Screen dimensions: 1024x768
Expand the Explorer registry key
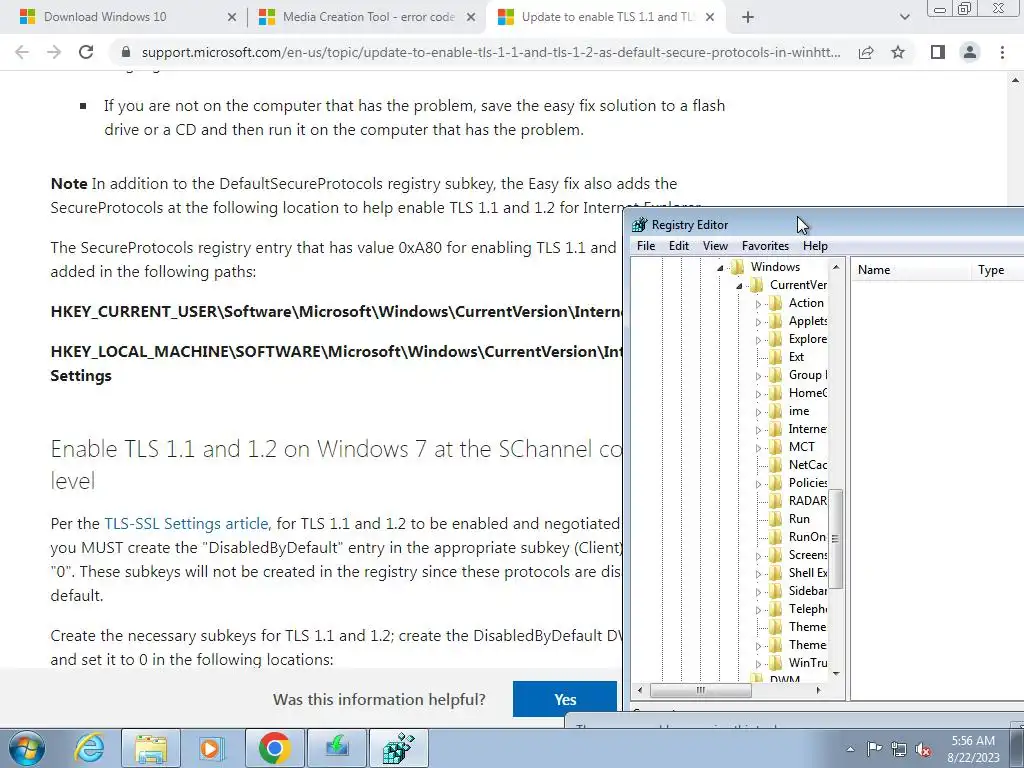pyautogui.click(x=758, y=340)
